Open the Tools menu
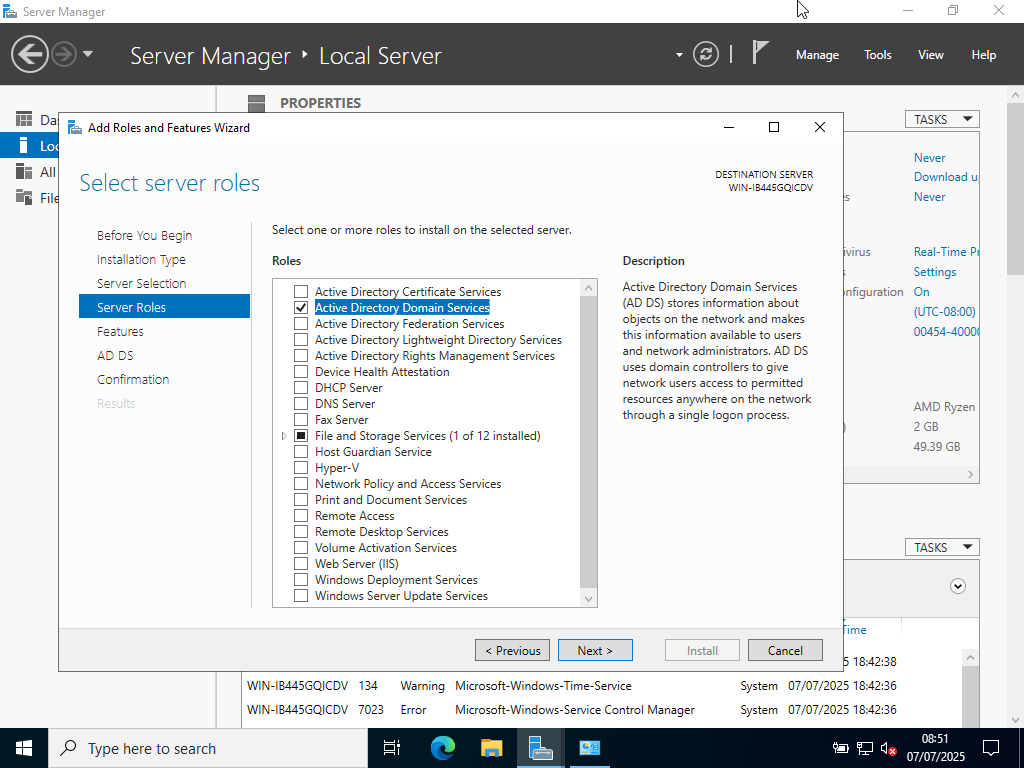The height and width of the screenshot is (768, 1024). tap(878, 55)
